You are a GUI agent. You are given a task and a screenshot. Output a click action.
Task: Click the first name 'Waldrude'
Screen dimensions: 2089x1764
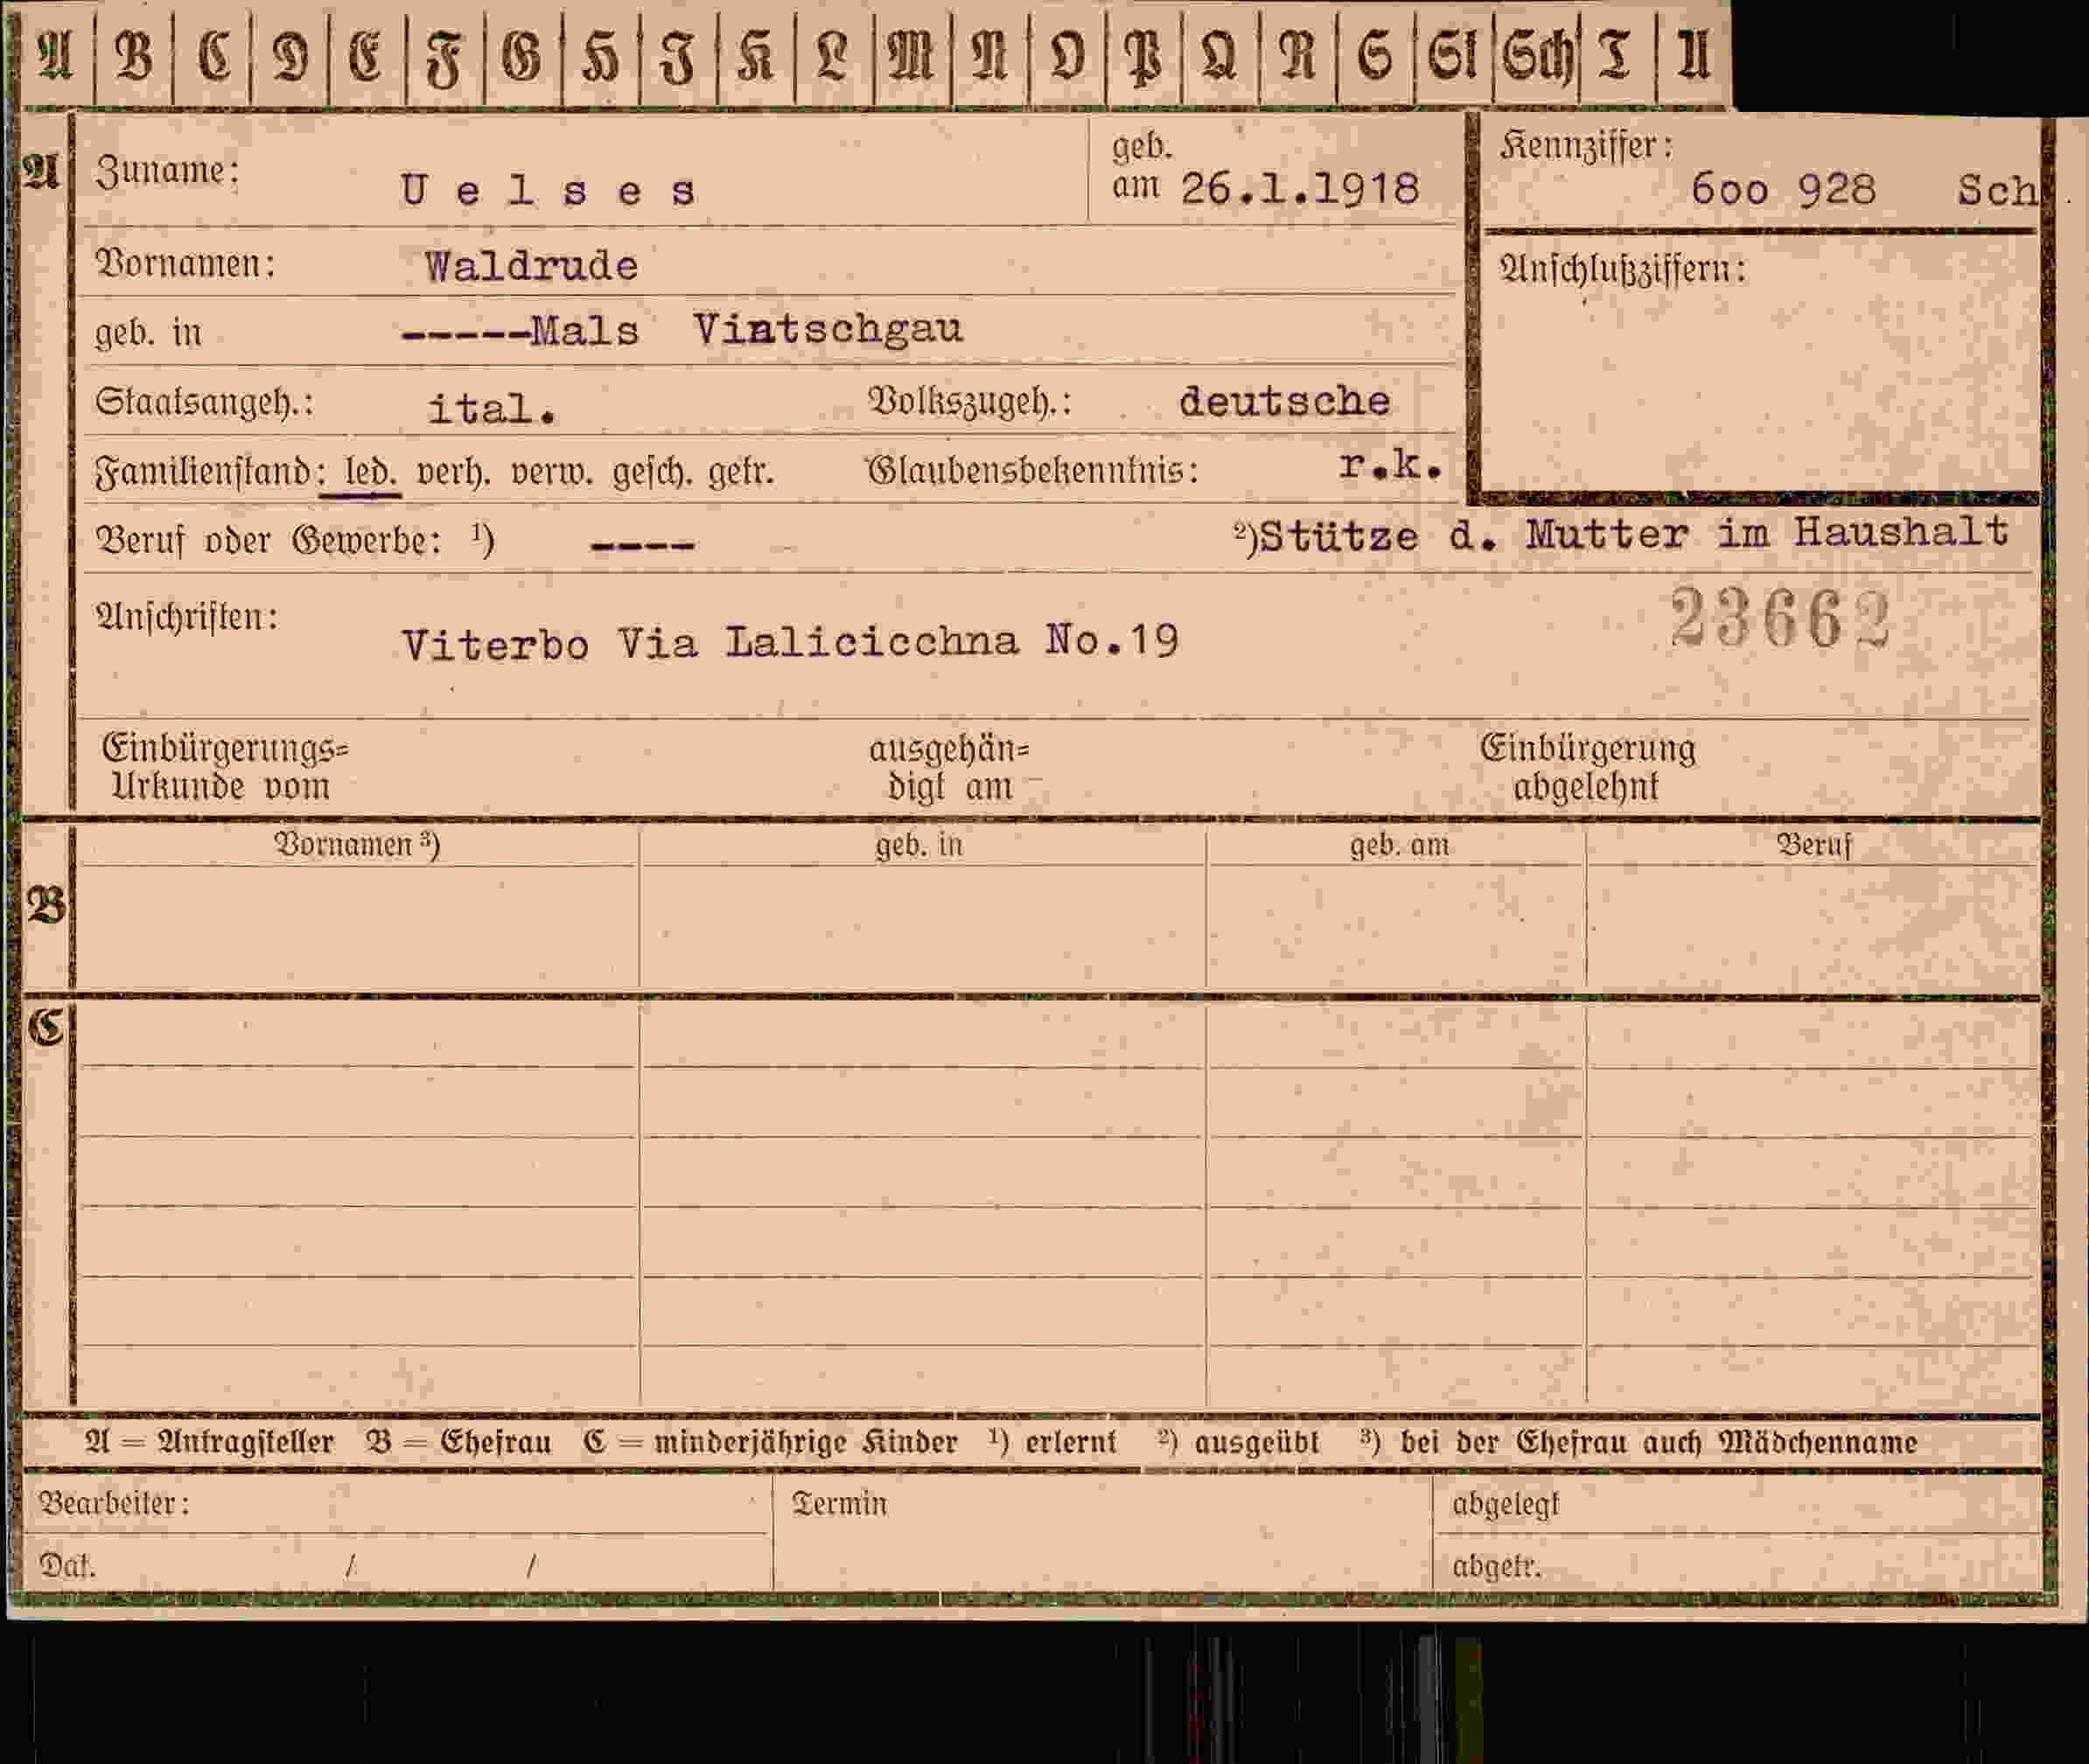(x=531, y=266)
